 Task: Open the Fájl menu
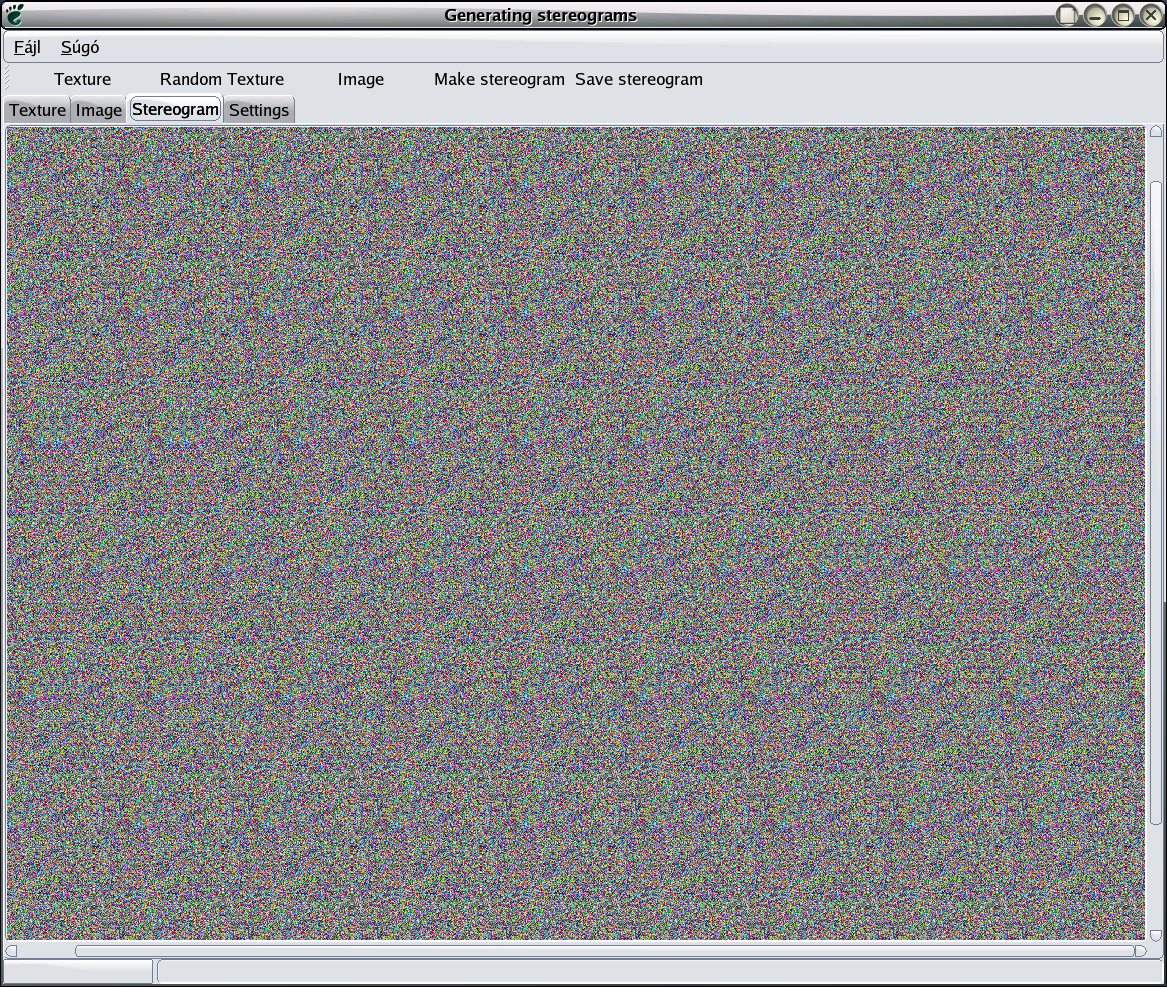tap(27, 47)
